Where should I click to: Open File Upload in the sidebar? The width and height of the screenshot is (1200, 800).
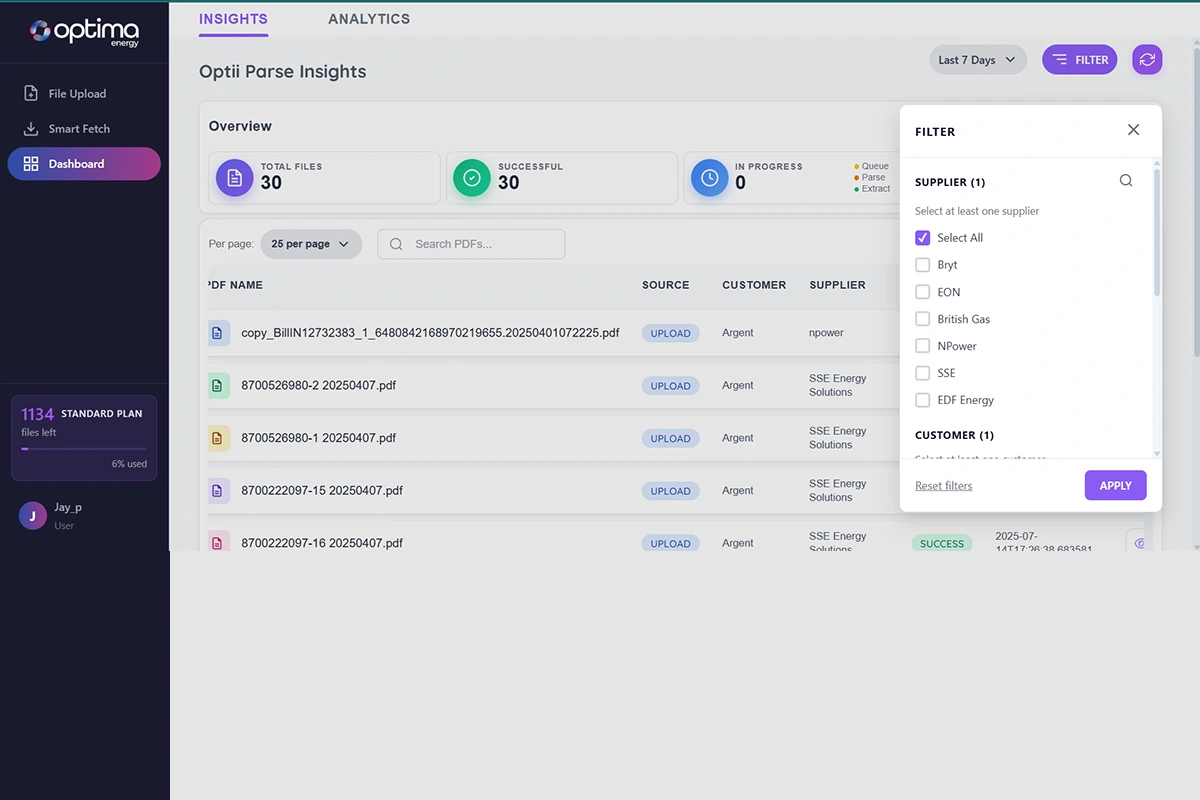point(84,93)
